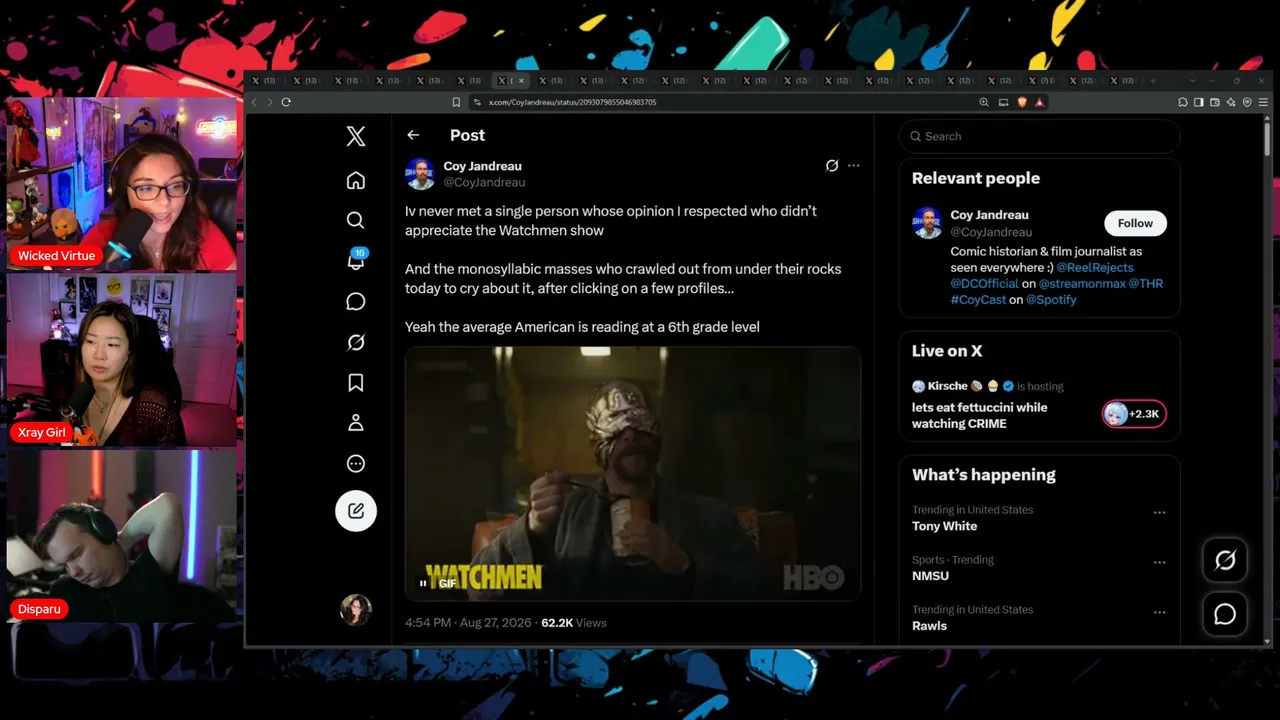Click the 62.2K Views count
Viewport: 1280px width, 720px height.
pyautogui.click(x=574, y=623)
